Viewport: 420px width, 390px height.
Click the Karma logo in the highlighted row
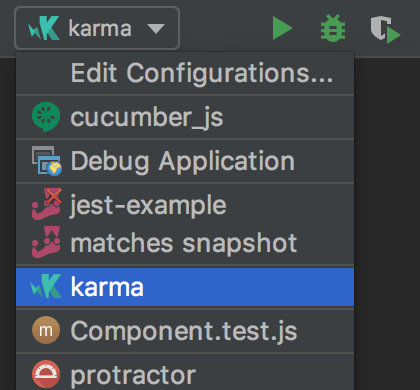click(46, 286)
